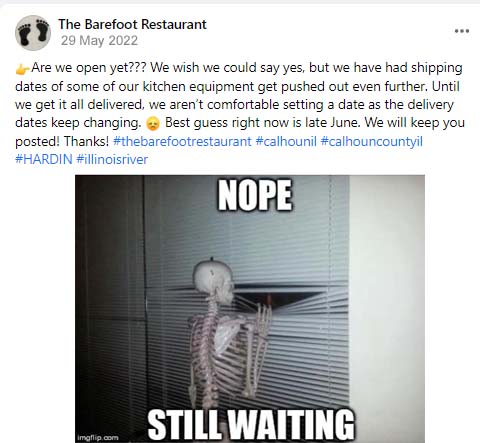
Task: Click the "late June" phrase in the post
Action: [332, 123]
